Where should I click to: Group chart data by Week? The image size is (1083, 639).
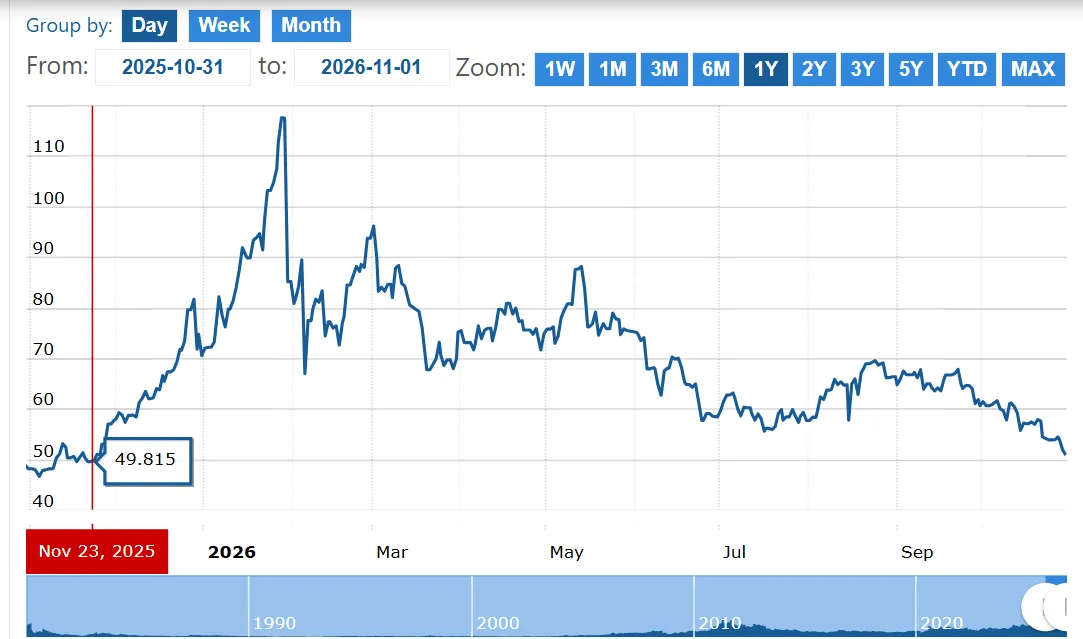[224, 26]
